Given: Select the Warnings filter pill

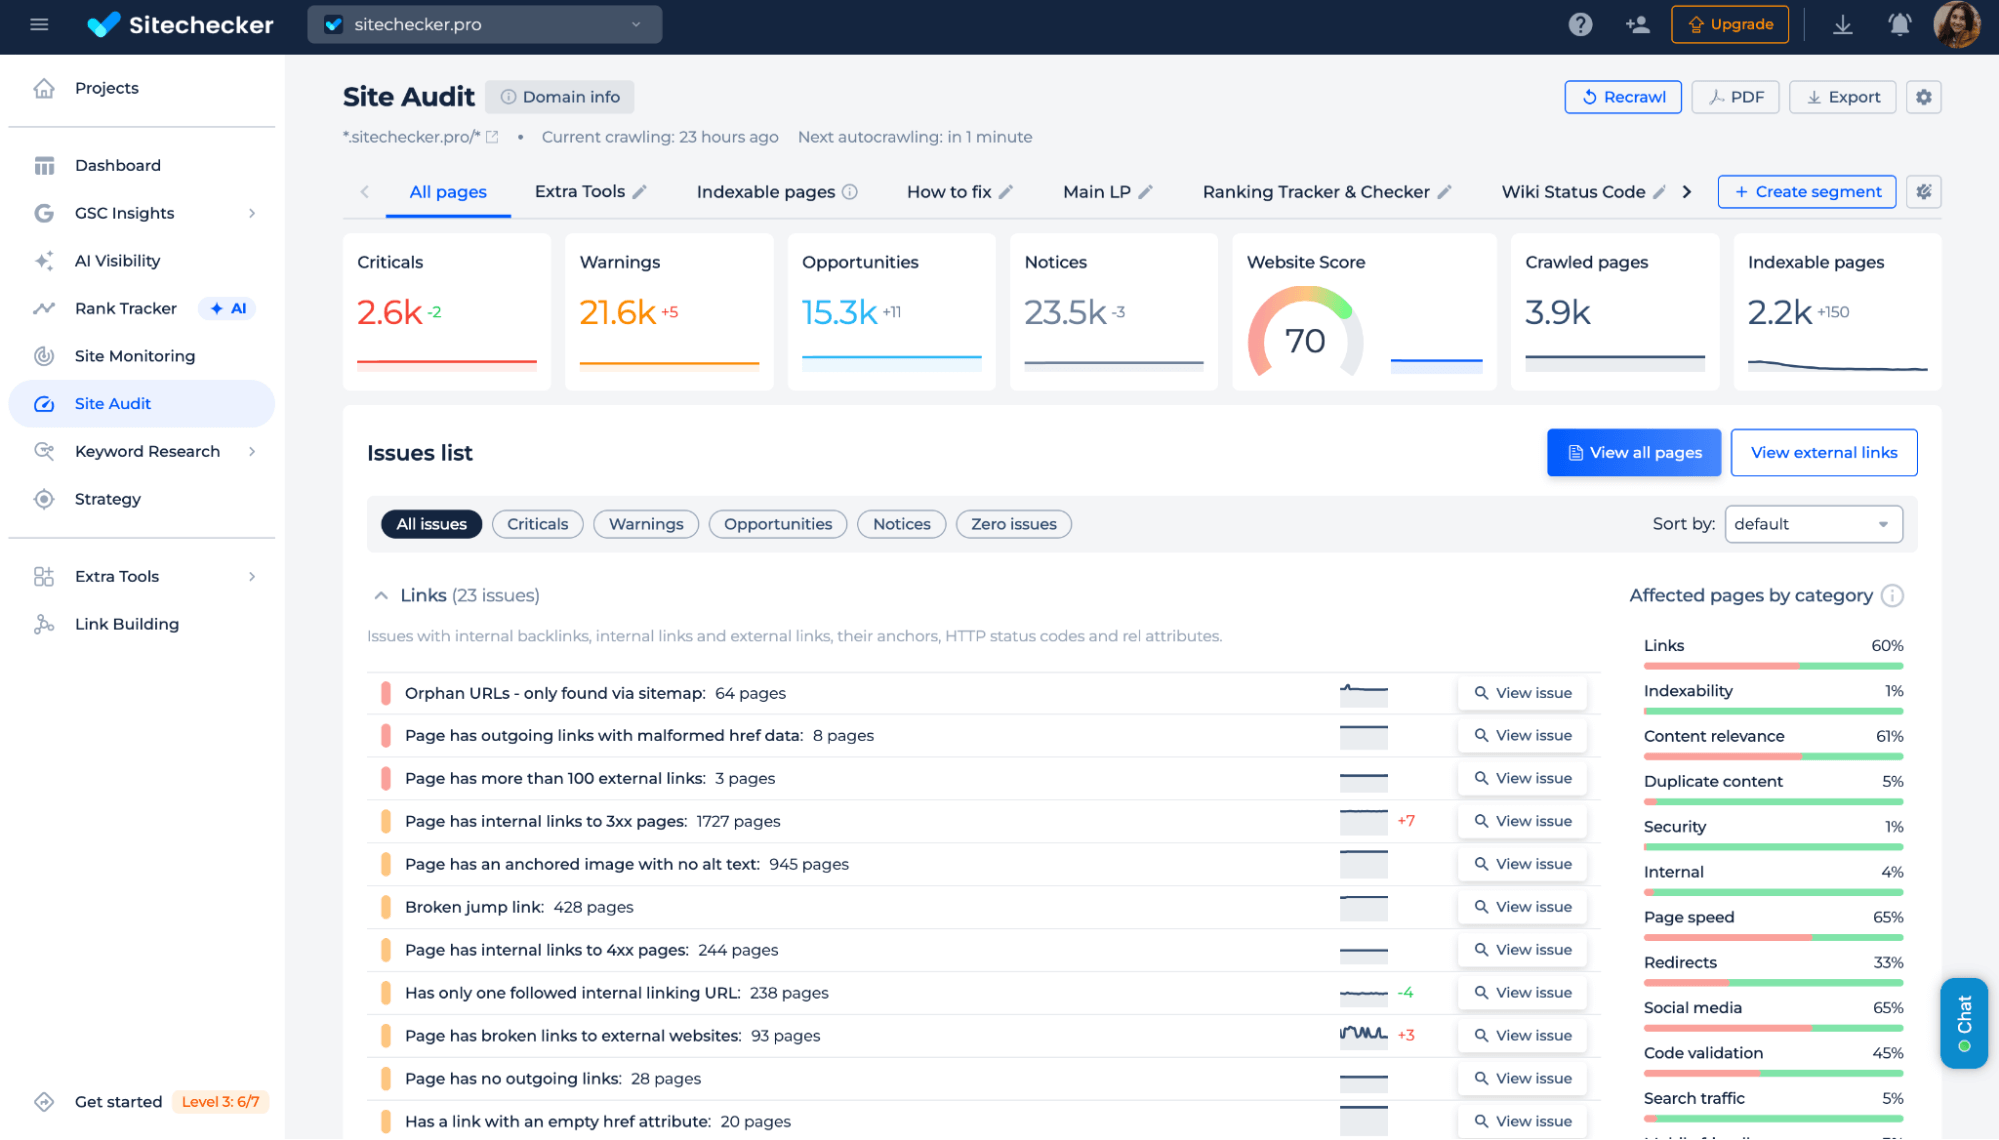Looking at the screenshot, I should pos(646,524).
